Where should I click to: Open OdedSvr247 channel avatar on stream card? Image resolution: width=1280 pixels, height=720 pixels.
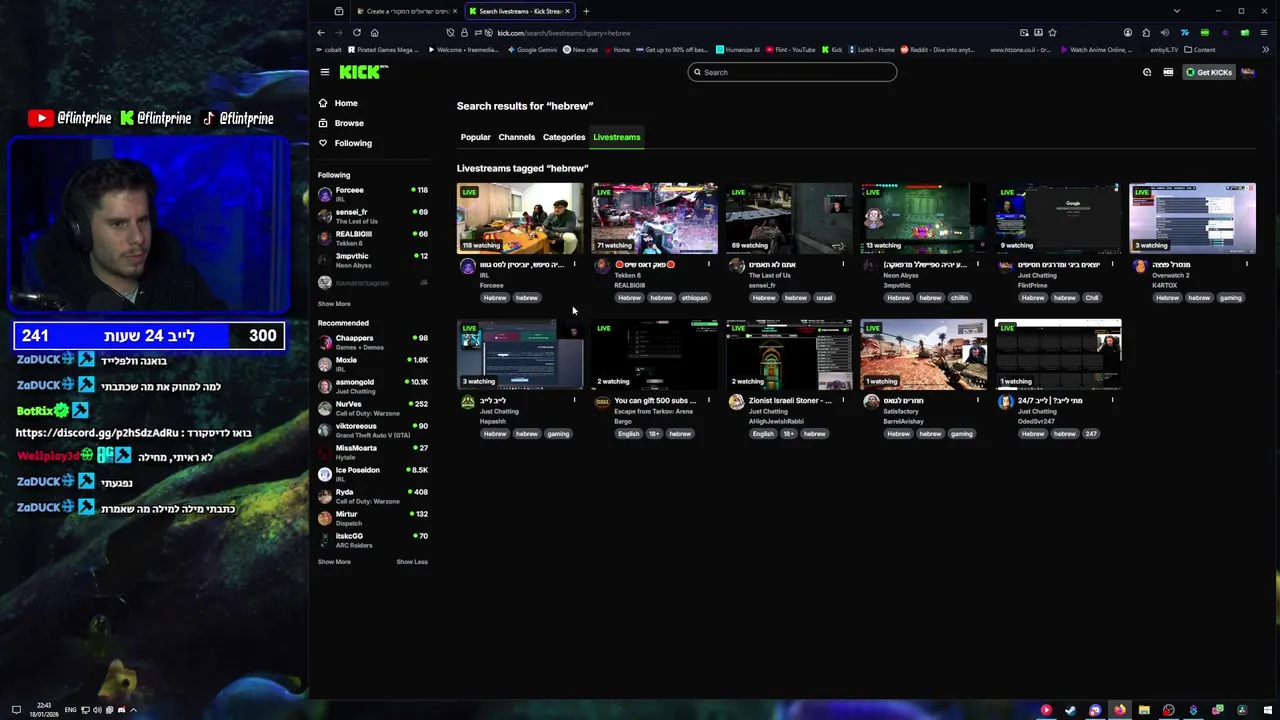[1005, 402]
